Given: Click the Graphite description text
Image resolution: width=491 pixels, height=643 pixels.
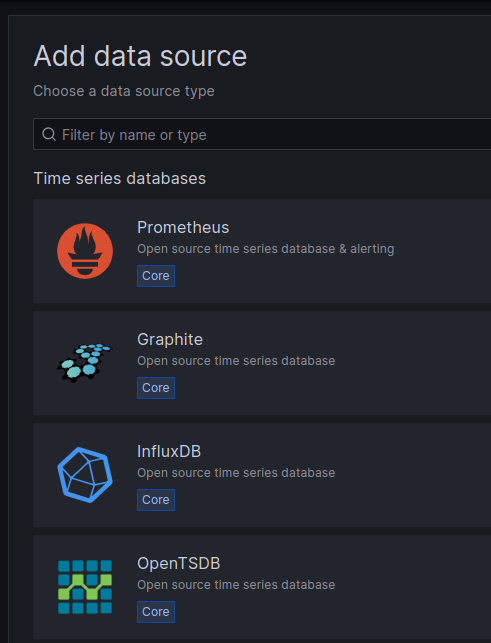Looking at the screenshot, I should coord(236,361).
